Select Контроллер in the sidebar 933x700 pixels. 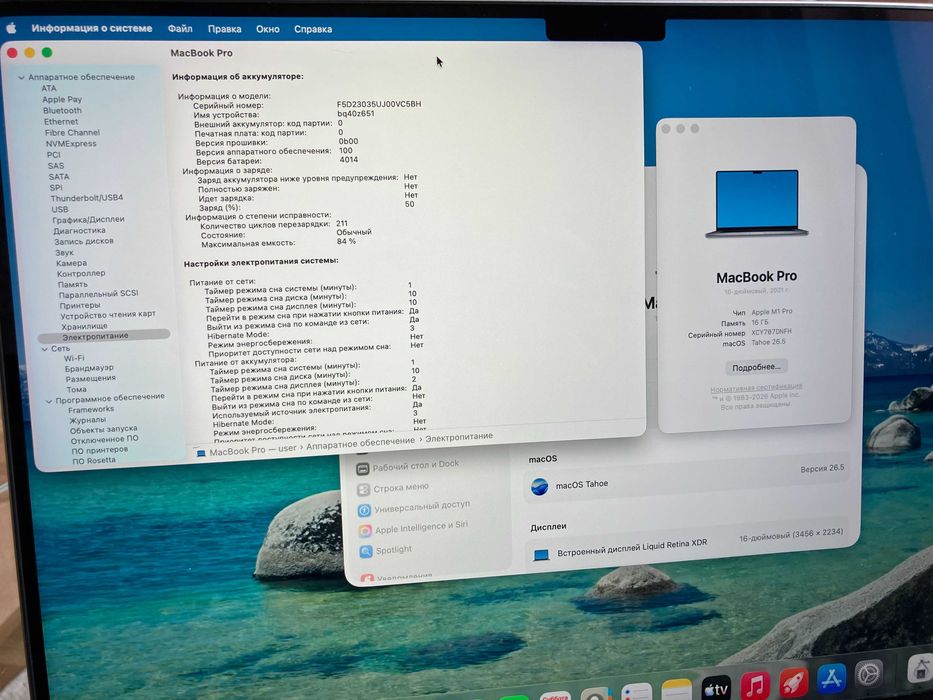[x=81, y=273]
